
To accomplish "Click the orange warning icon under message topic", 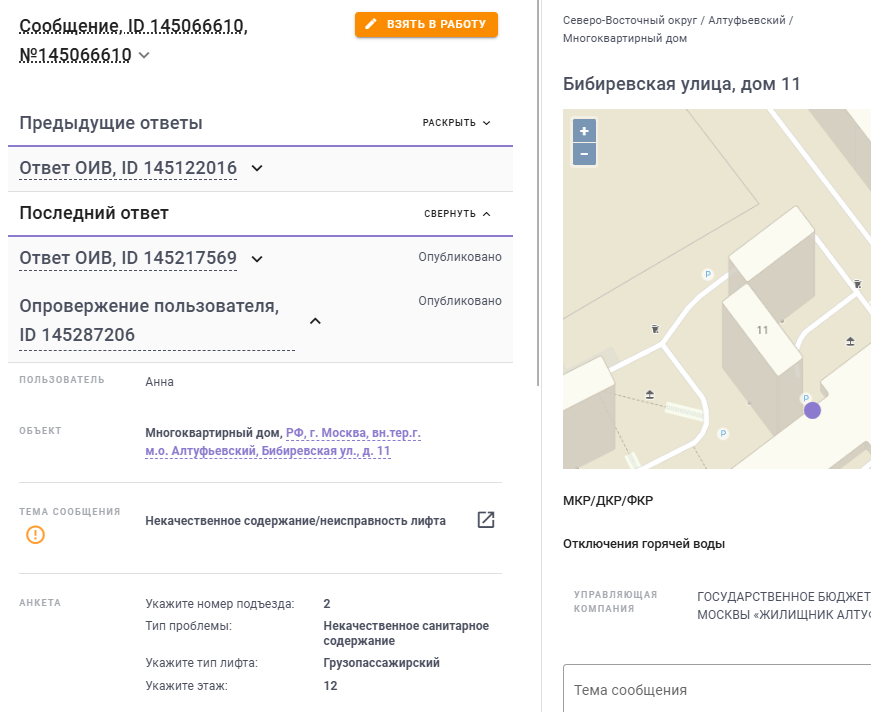I will pos(36,535).
